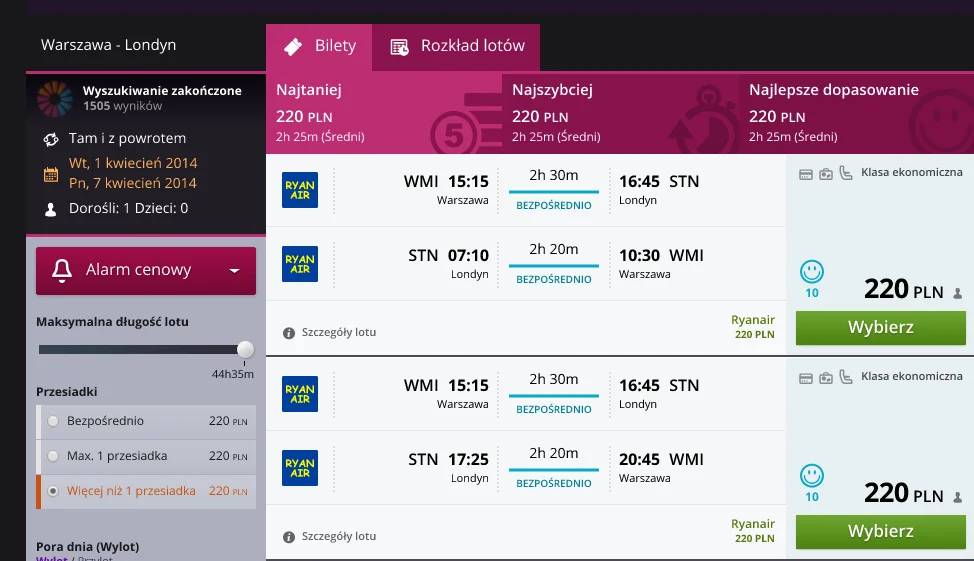Click the passenger icon beside Dorośli

tap(51, 209)
